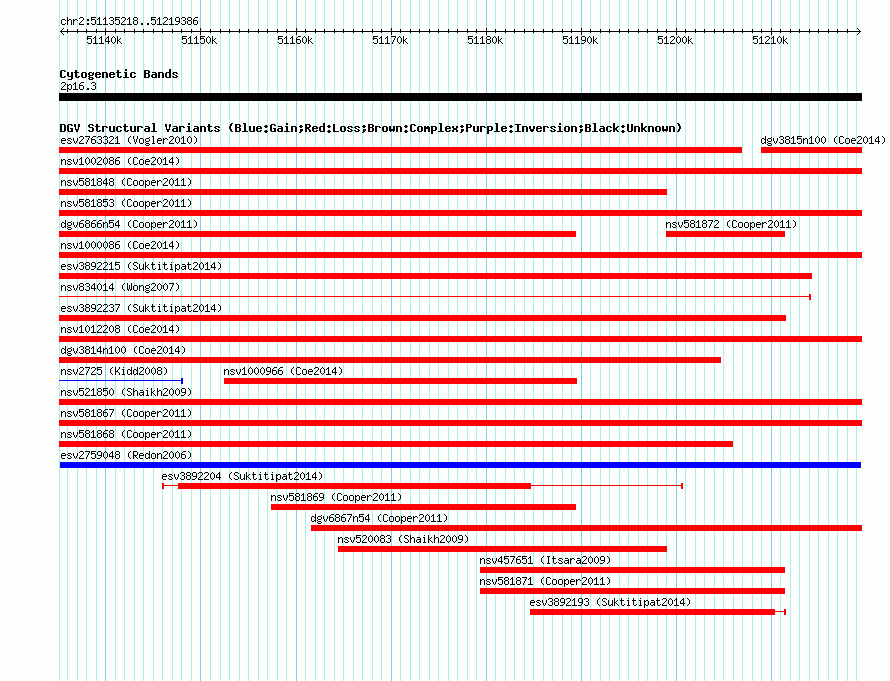Select the nsv581848 (Cooper2011) label
The height and width of the screenshot is (681, 890).
pos(126,182)
